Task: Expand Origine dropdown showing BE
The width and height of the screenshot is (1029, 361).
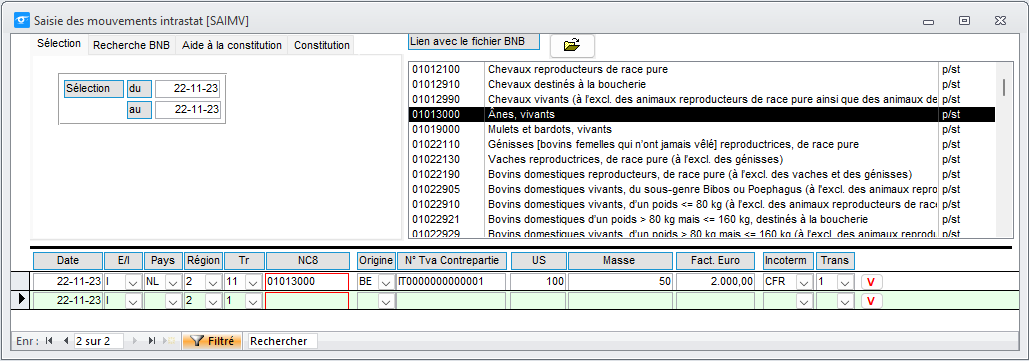Action: pyautogui.click(x=386, y=282)
